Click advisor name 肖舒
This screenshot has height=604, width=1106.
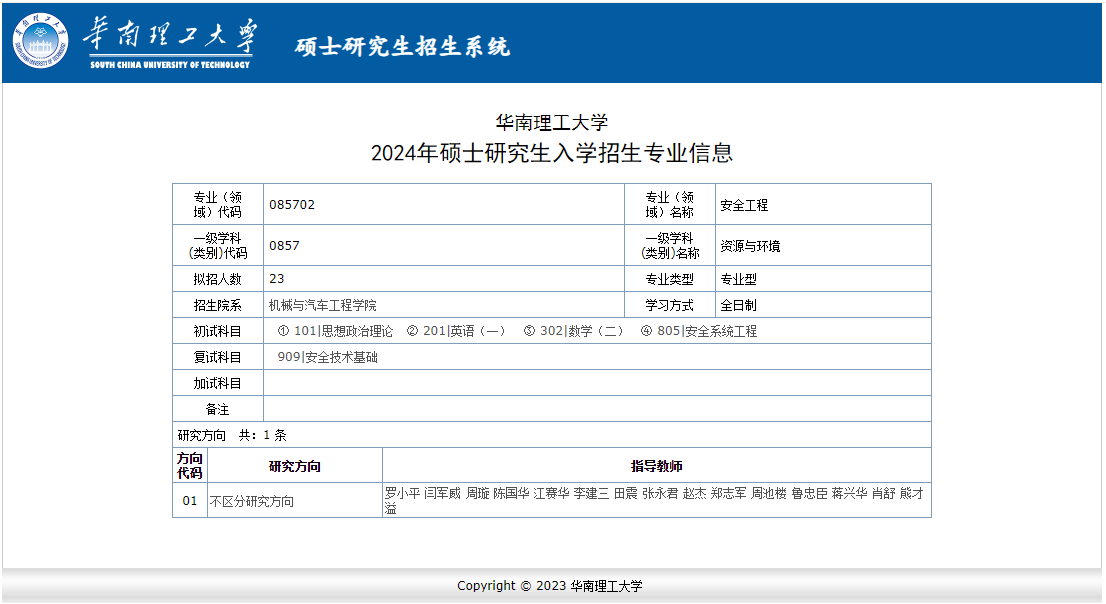[883, 493]
